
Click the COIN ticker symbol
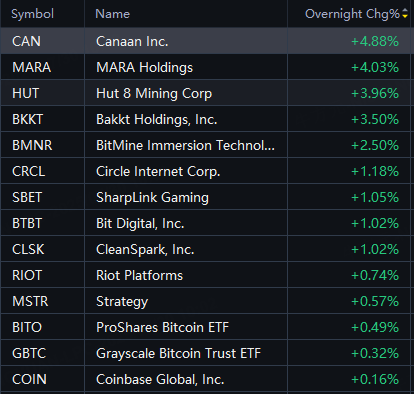[x=29, y=379]
